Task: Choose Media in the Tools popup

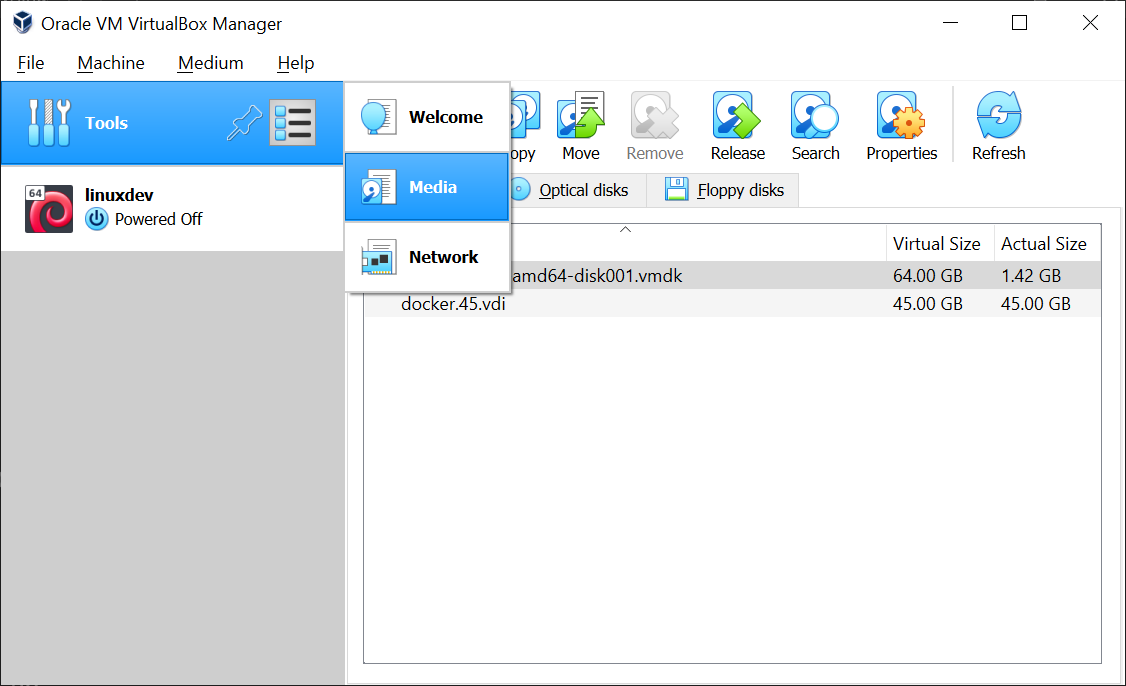Action: (427, 187)
